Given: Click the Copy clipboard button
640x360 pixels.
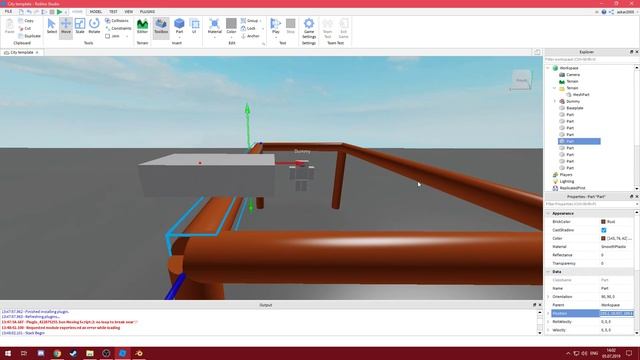Looking at the screenshot, I should coord(26,20).
